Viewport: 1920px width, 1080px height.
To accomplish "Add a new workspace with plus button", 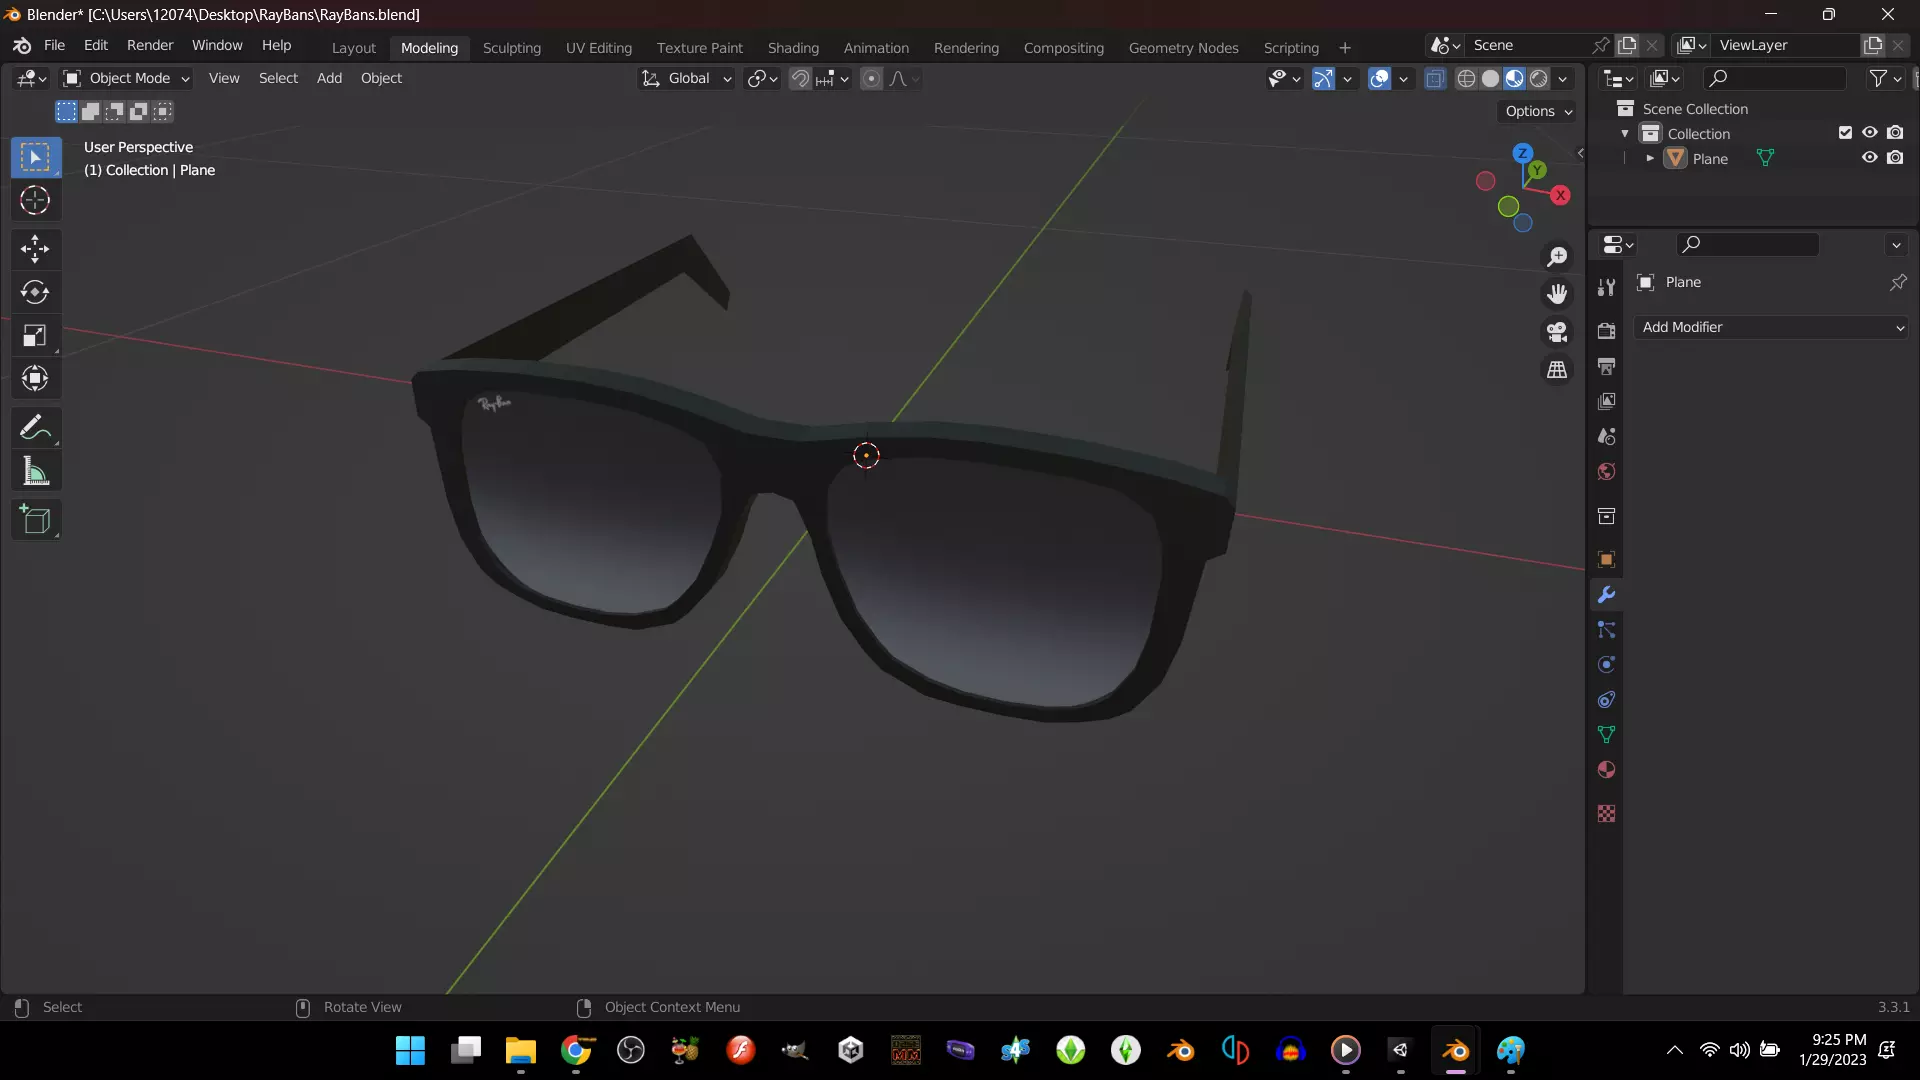I will click(x=1344, y=48).
